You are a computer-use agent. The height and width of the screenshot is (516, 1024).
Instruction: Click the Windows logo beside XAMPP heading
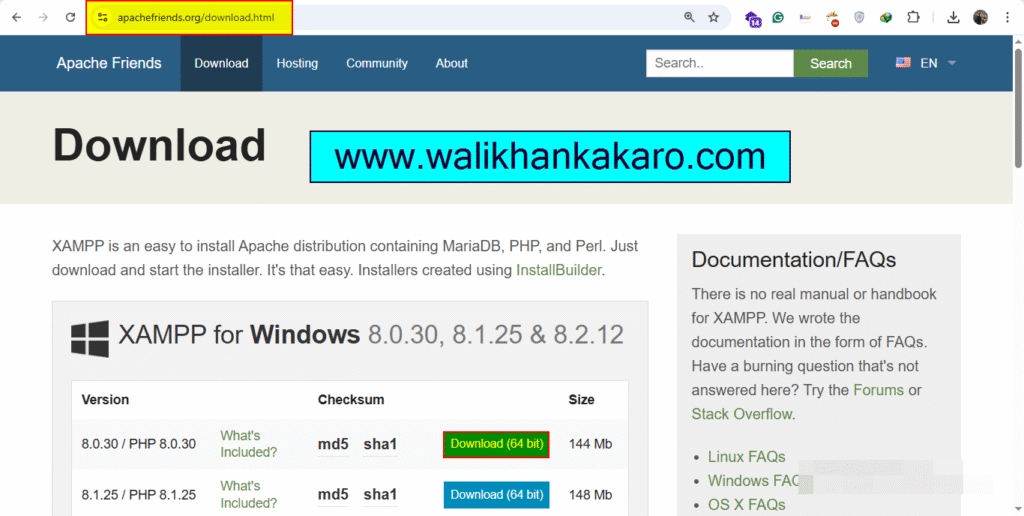tap(90, 338)
